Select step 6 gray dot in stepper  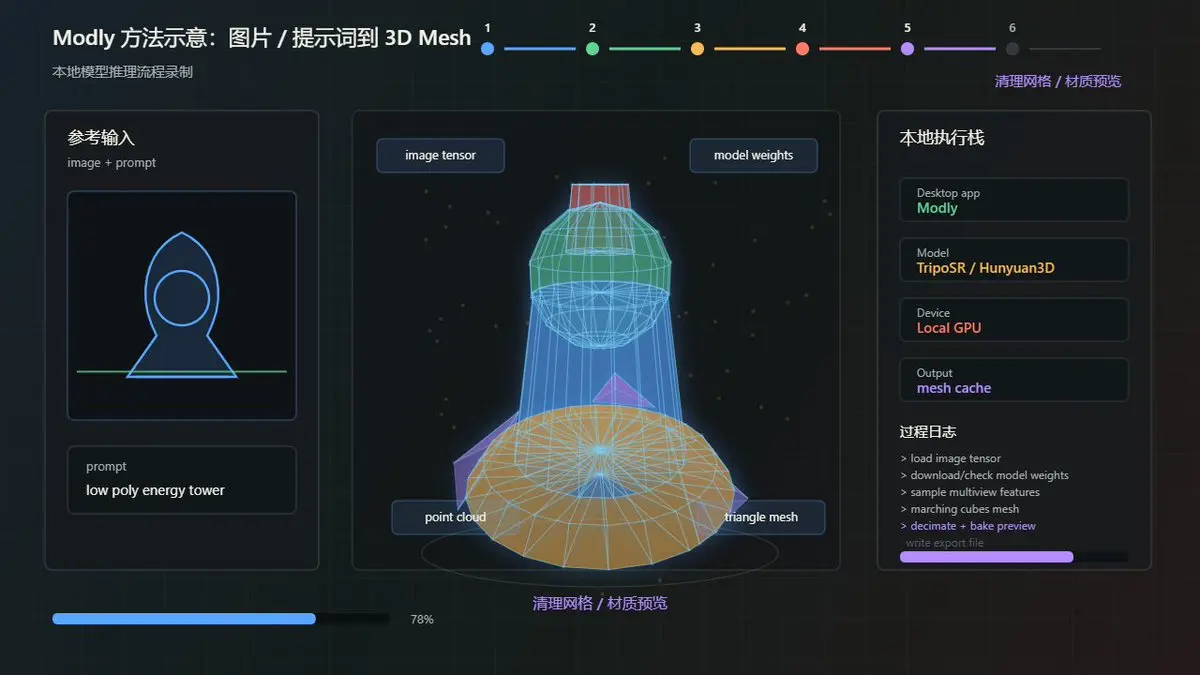[1012, 48]
